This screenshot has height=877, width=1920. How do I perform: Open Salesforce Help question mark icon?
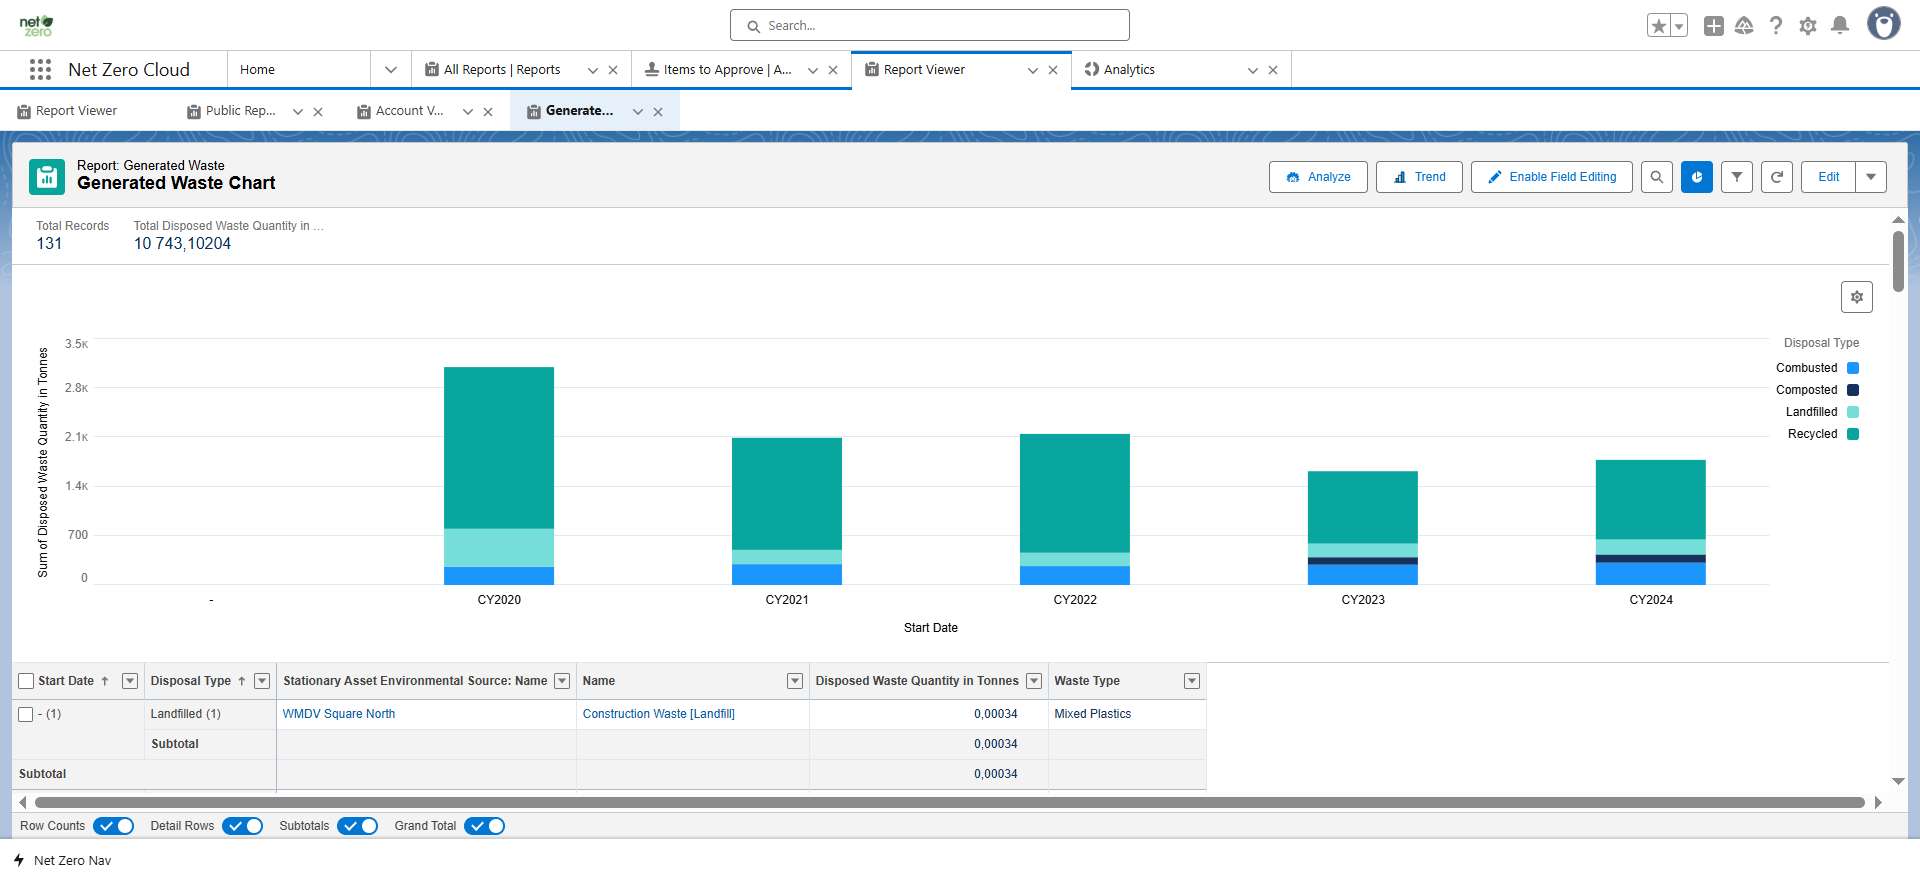[1776, 26]
